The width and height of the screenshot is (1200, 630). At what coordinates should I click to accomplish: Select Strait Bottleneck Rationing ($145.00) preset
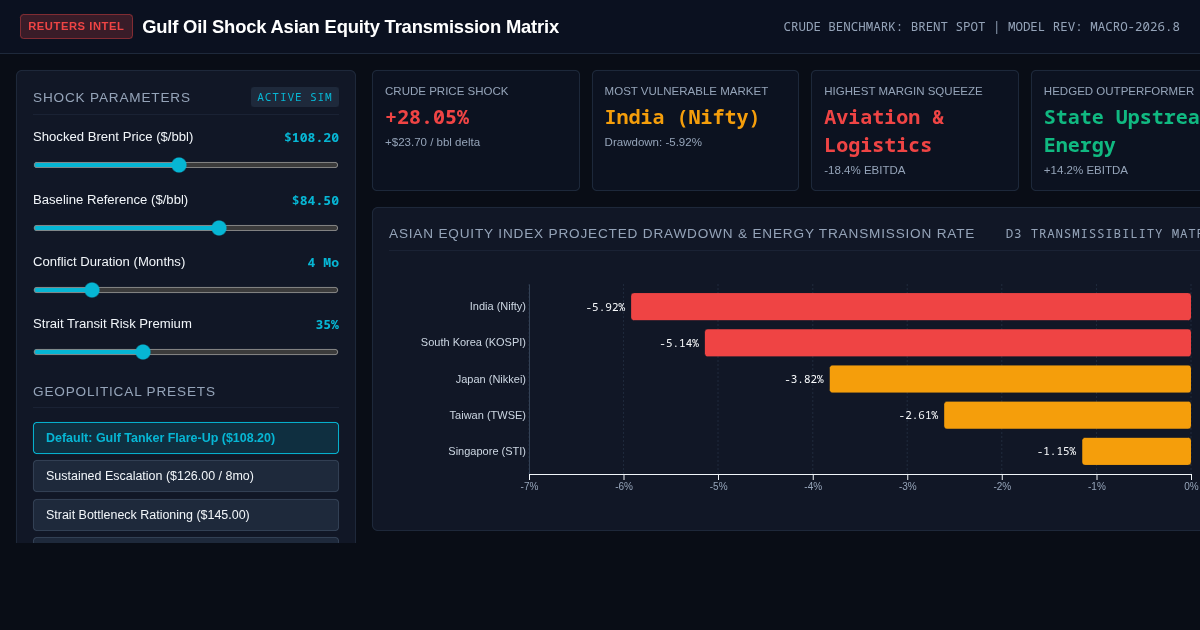pos(186,515)
